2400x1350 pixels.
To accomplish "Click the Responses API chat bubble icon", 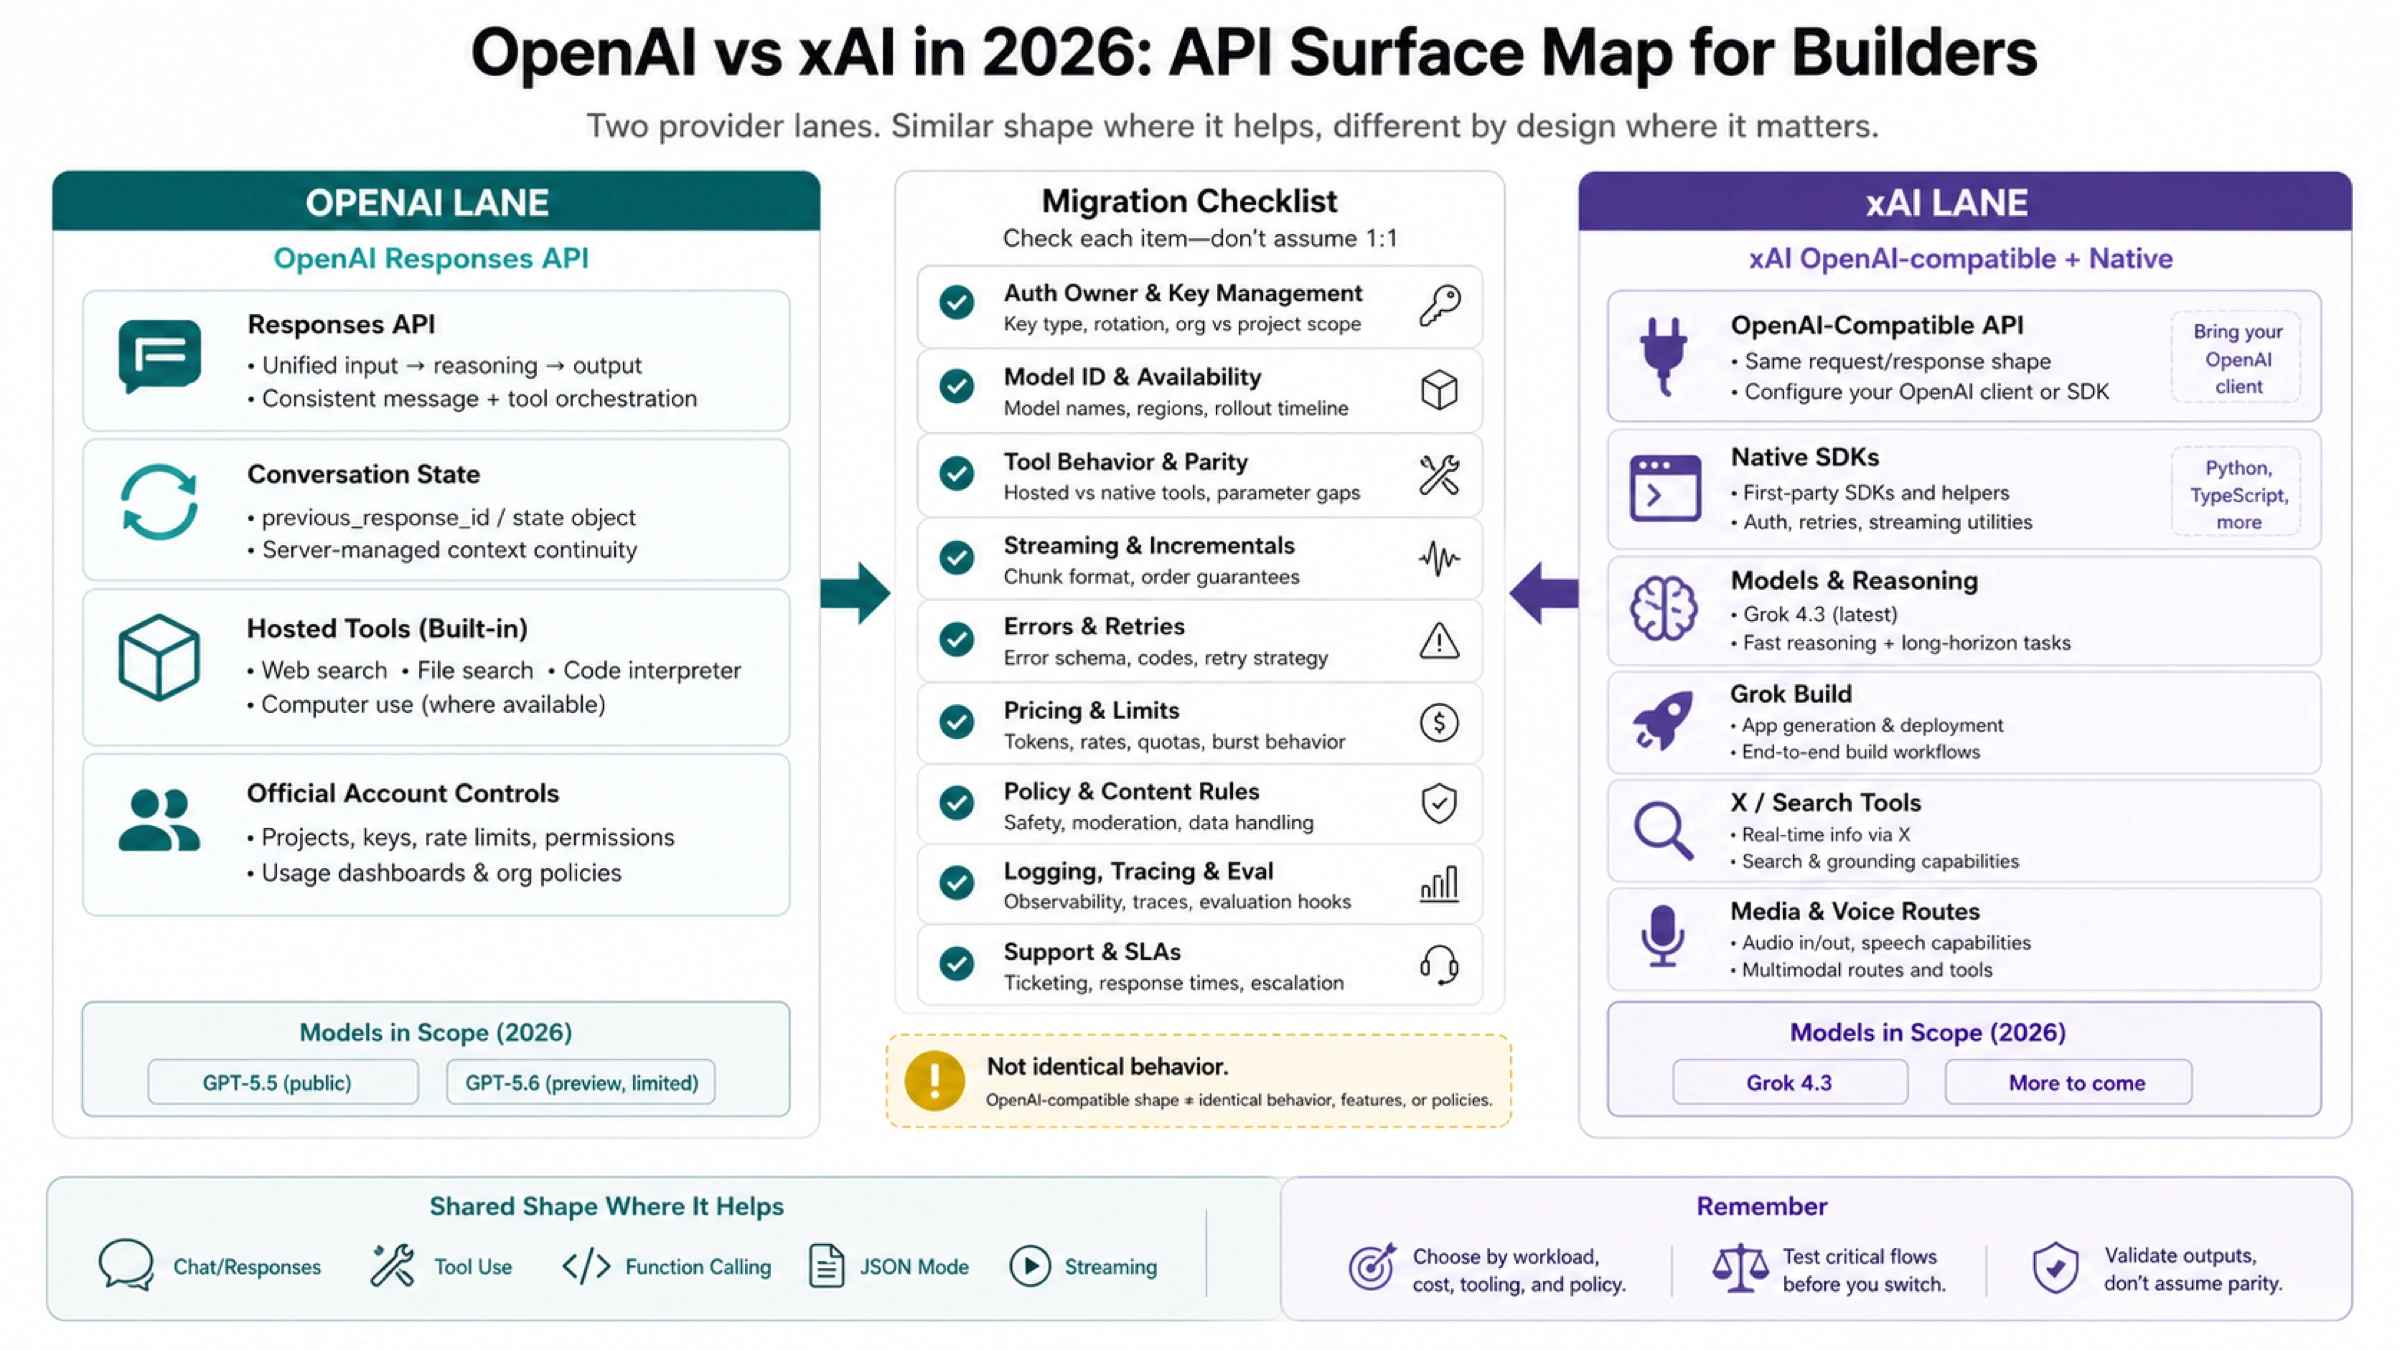I will click(159, 356).
